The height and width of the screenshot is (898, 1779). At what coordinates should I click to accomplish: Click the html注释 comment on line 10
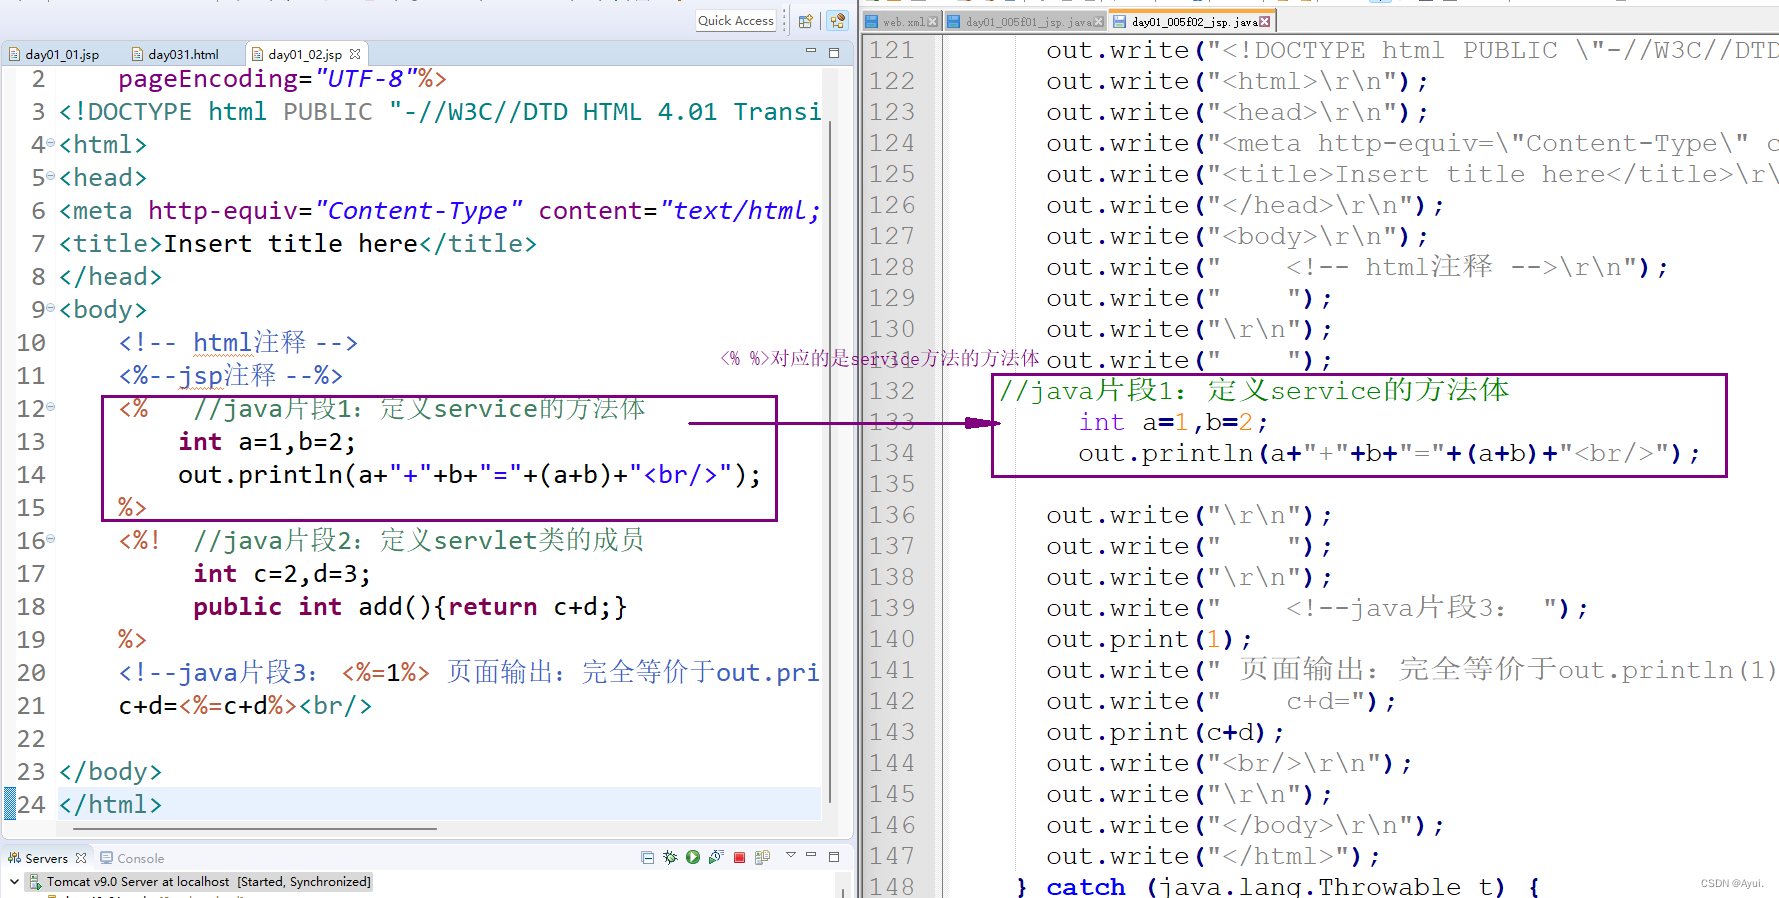[238, 343]
